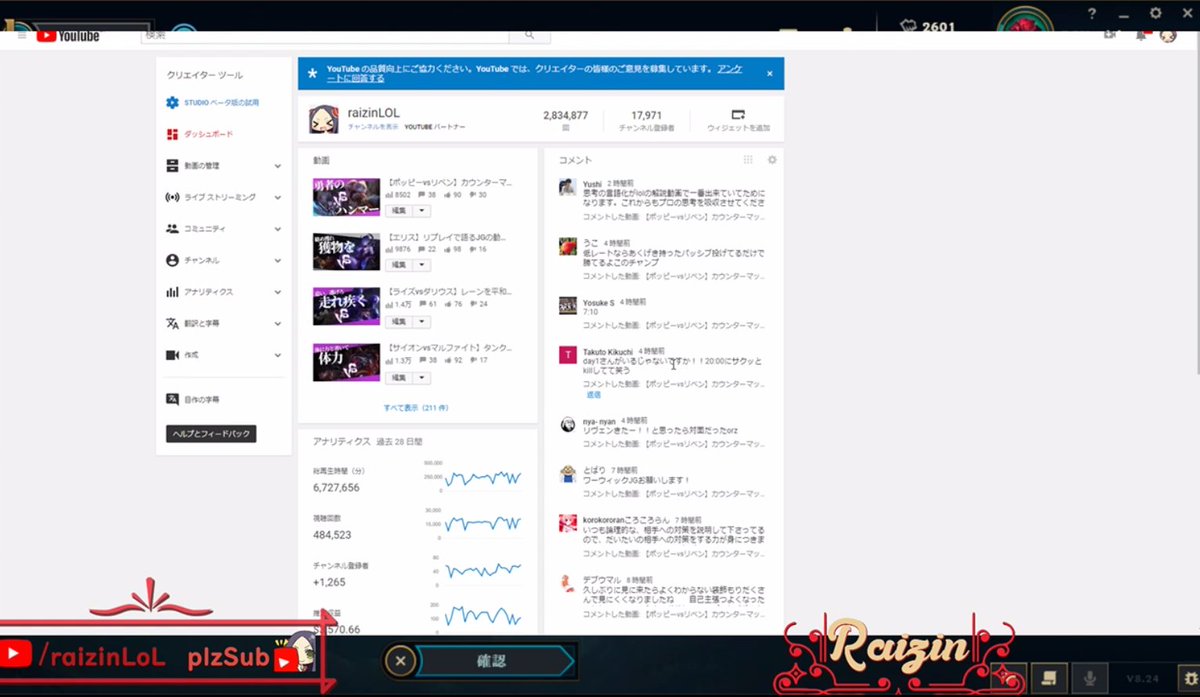Open the YouTube account avatar menu
The image size is (1200, 697).
1167,36
